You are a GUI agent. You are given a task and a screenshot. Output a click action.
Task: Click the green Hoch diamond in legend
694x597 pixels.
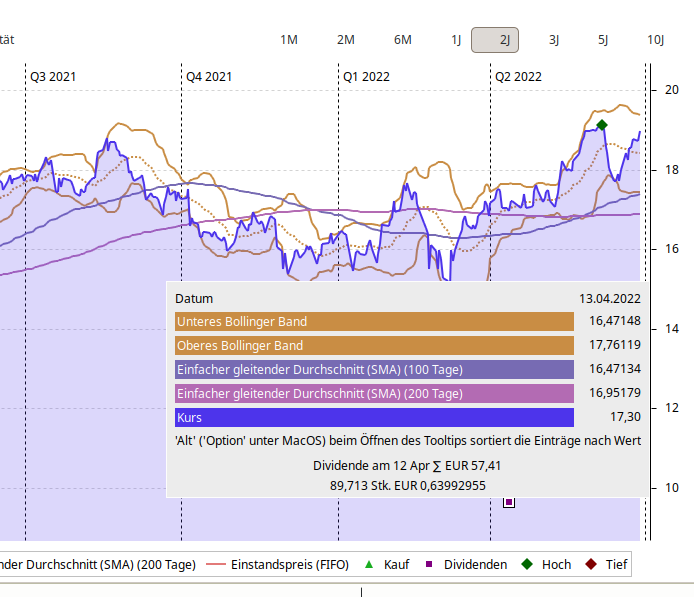click(x=527, y=565)
